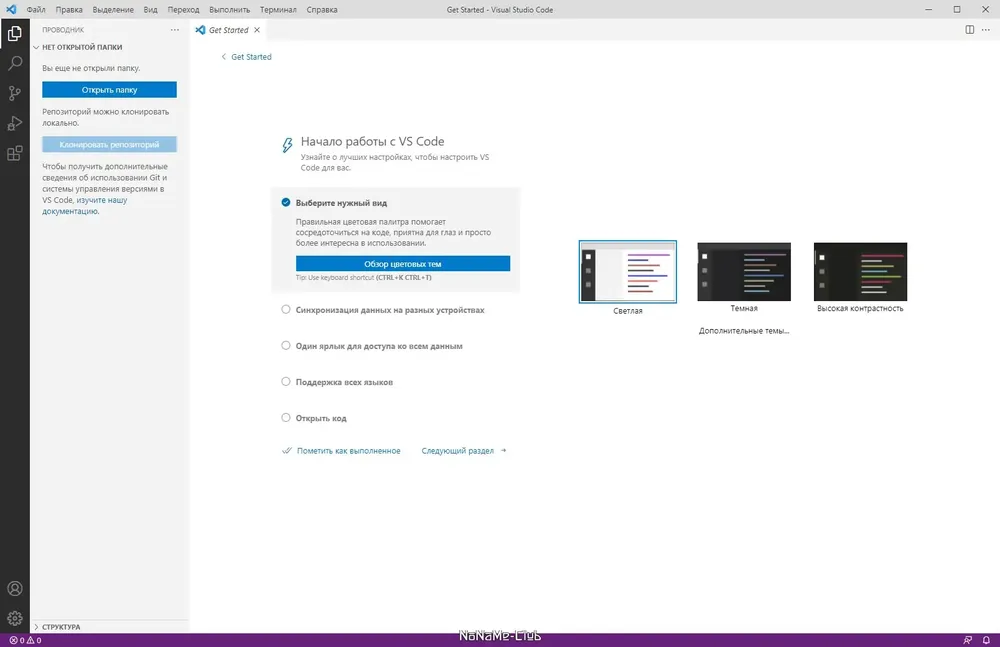Screen dimensions: 1000x647
Task: Go to 'Следующий раздел' link
Action: [x=464, y=450]
